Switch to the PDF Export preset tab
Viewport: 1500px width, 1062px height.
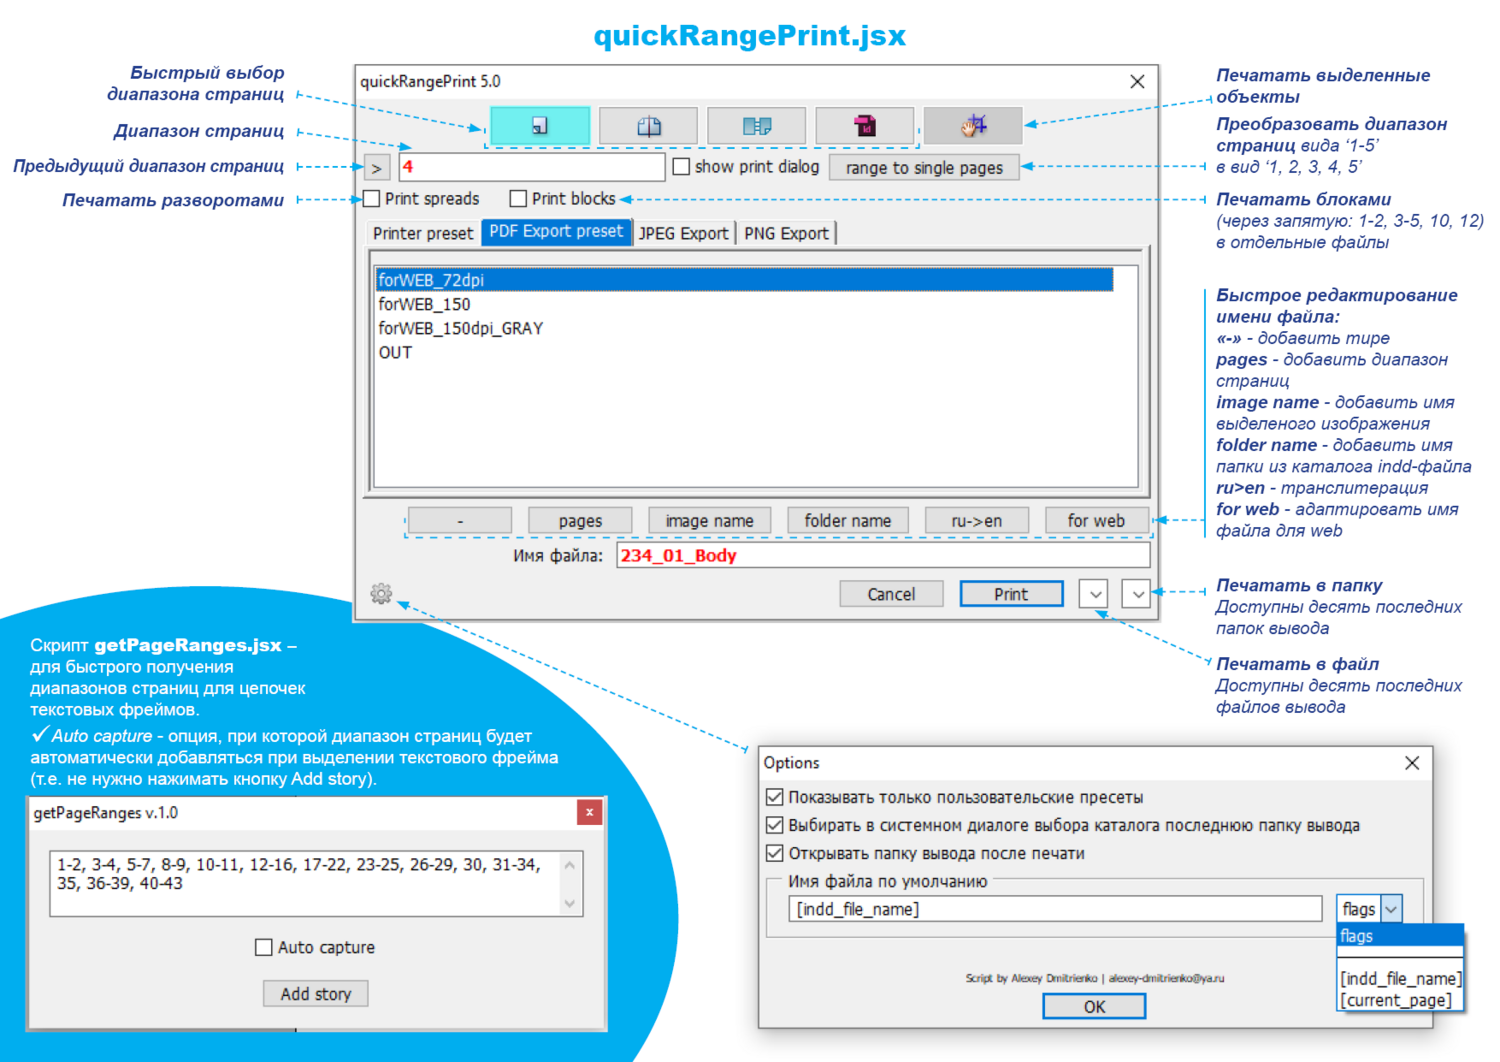pos(556,232)
